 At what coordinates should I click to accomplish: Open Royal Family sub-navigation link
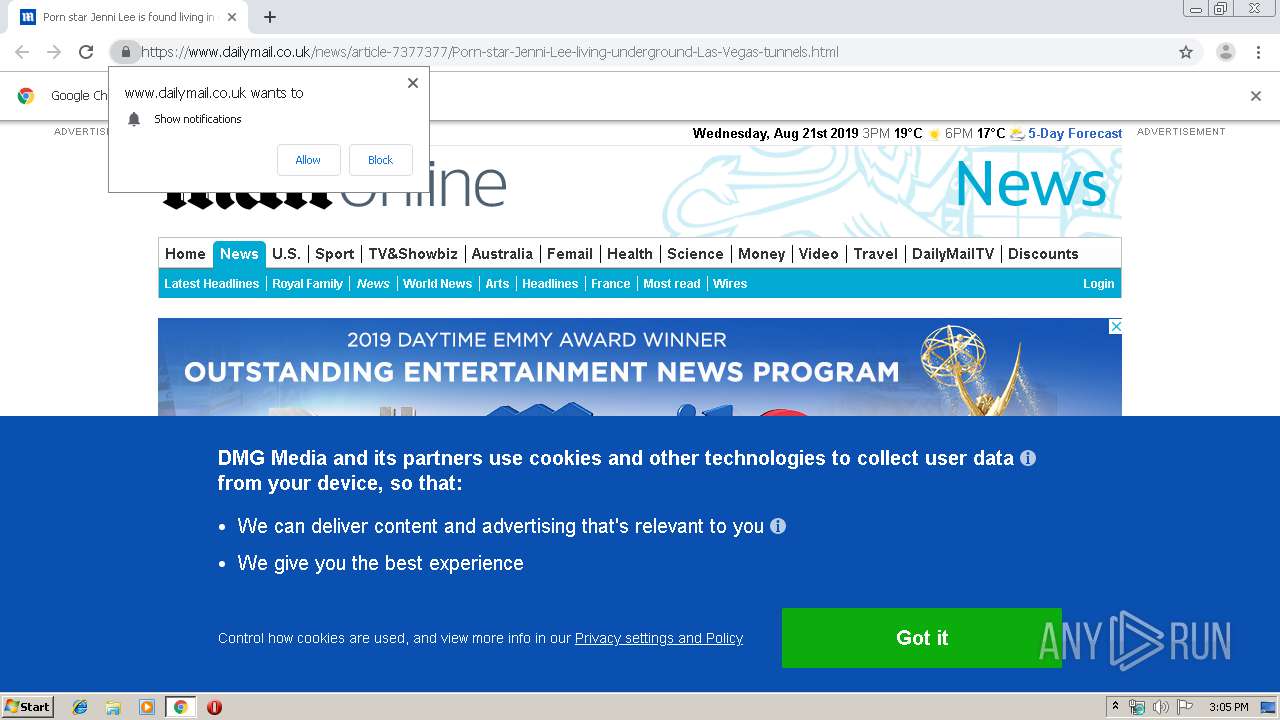(x=307, y=284)
